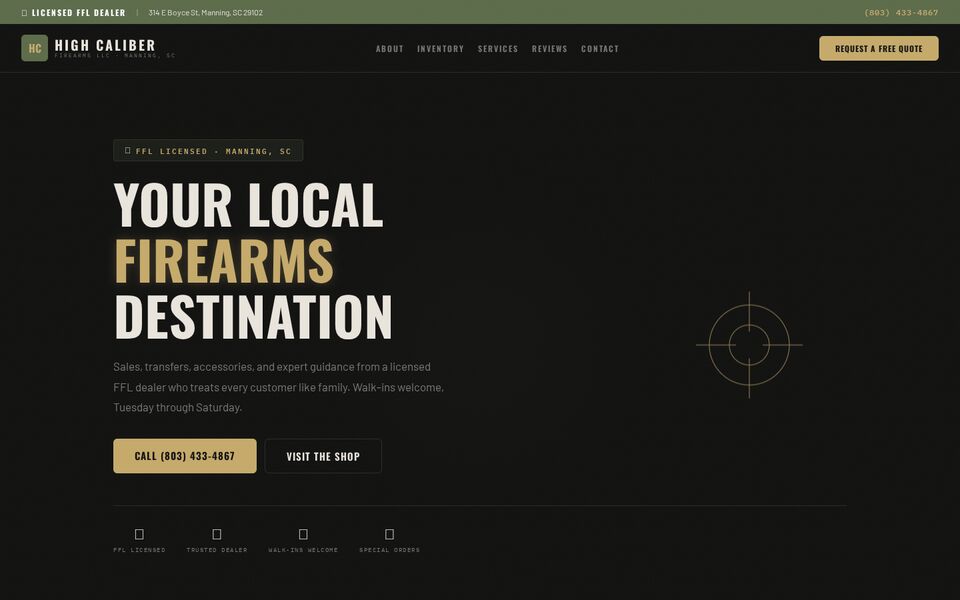Viewport: 960px width, 600px height.
Task: Click the icon above Trusted Dealer
Action: [217, 534]
